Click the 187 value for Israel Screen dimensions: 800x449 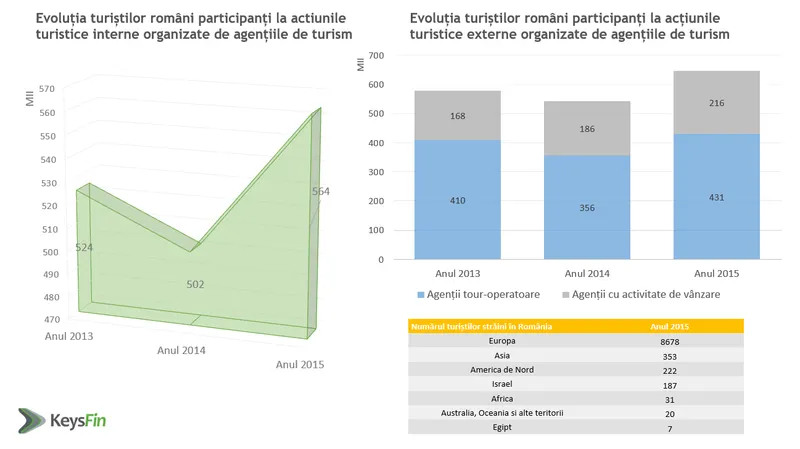point(669,386)
